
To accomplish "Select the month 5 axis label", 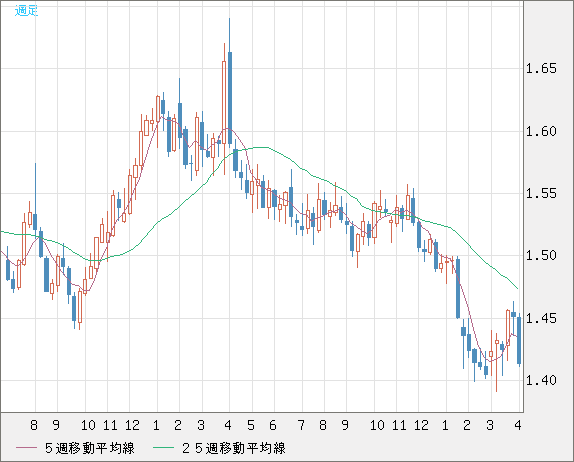I will [x=251, y=425].
